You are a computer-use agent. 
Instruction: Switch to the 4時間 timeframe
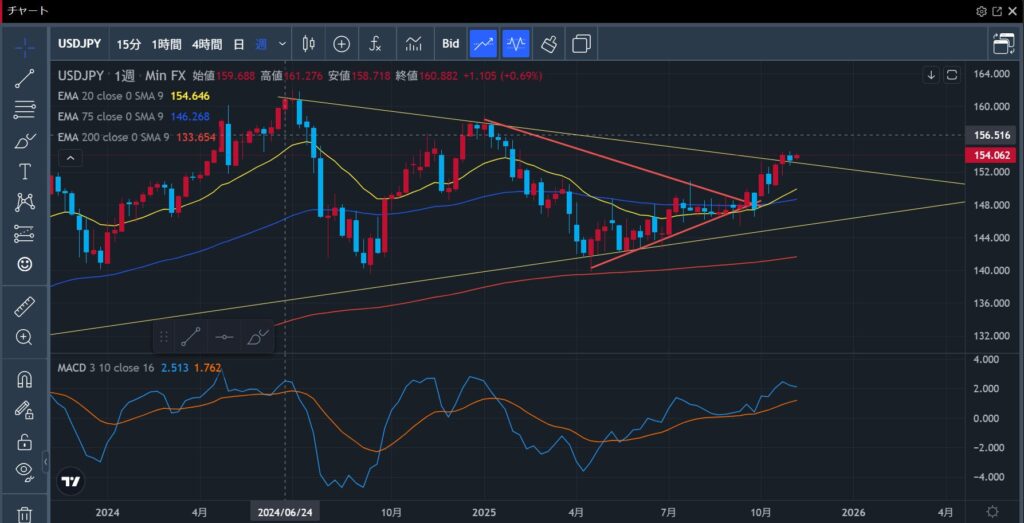click(207, 44)
